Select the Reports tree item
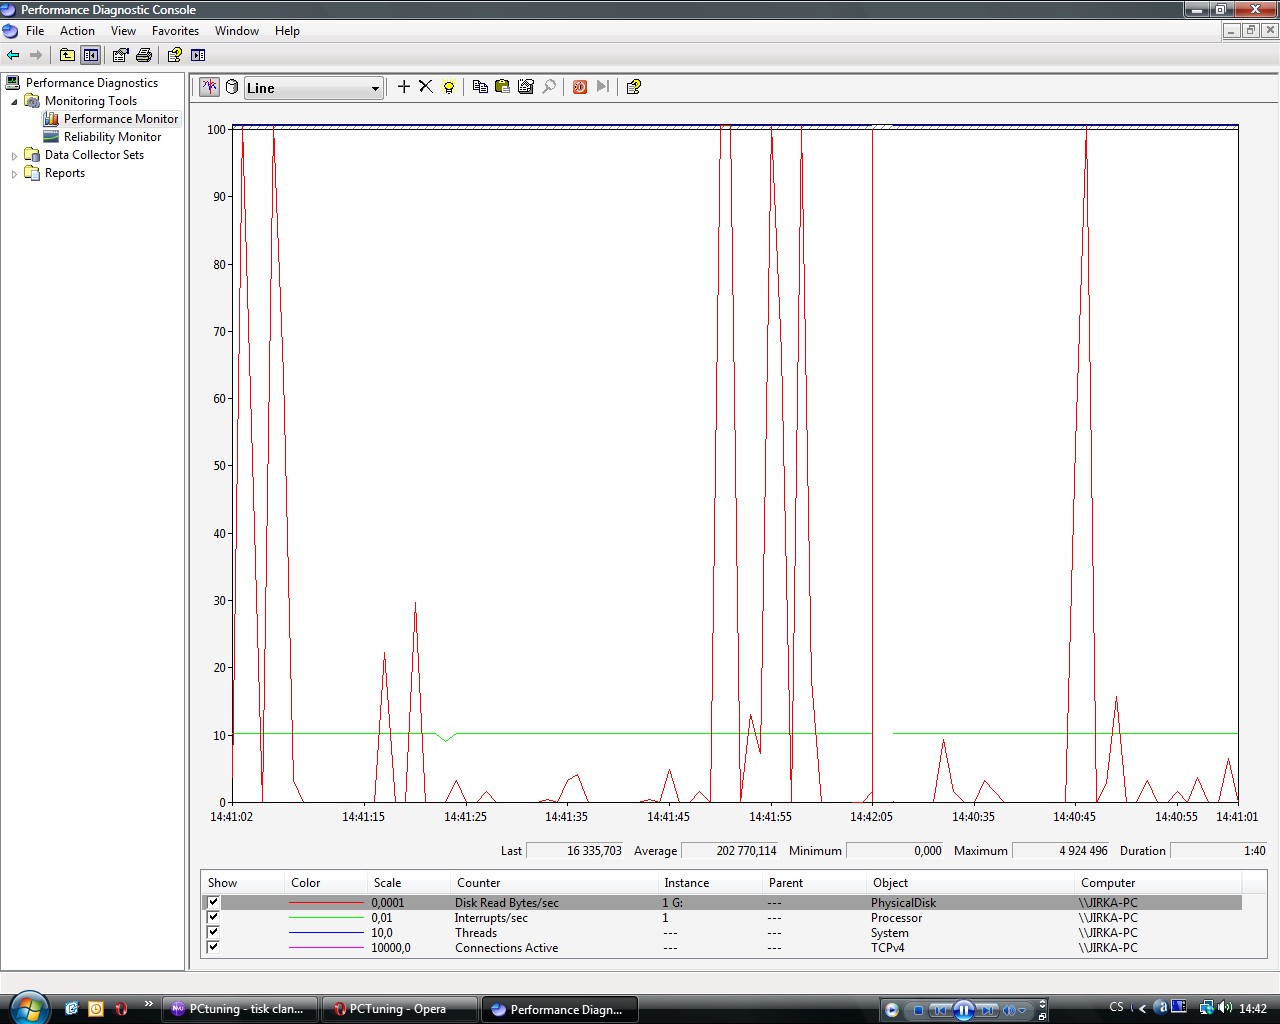Image resolution: width=1280 pixels, height=1024 pixels. [65, 173]
